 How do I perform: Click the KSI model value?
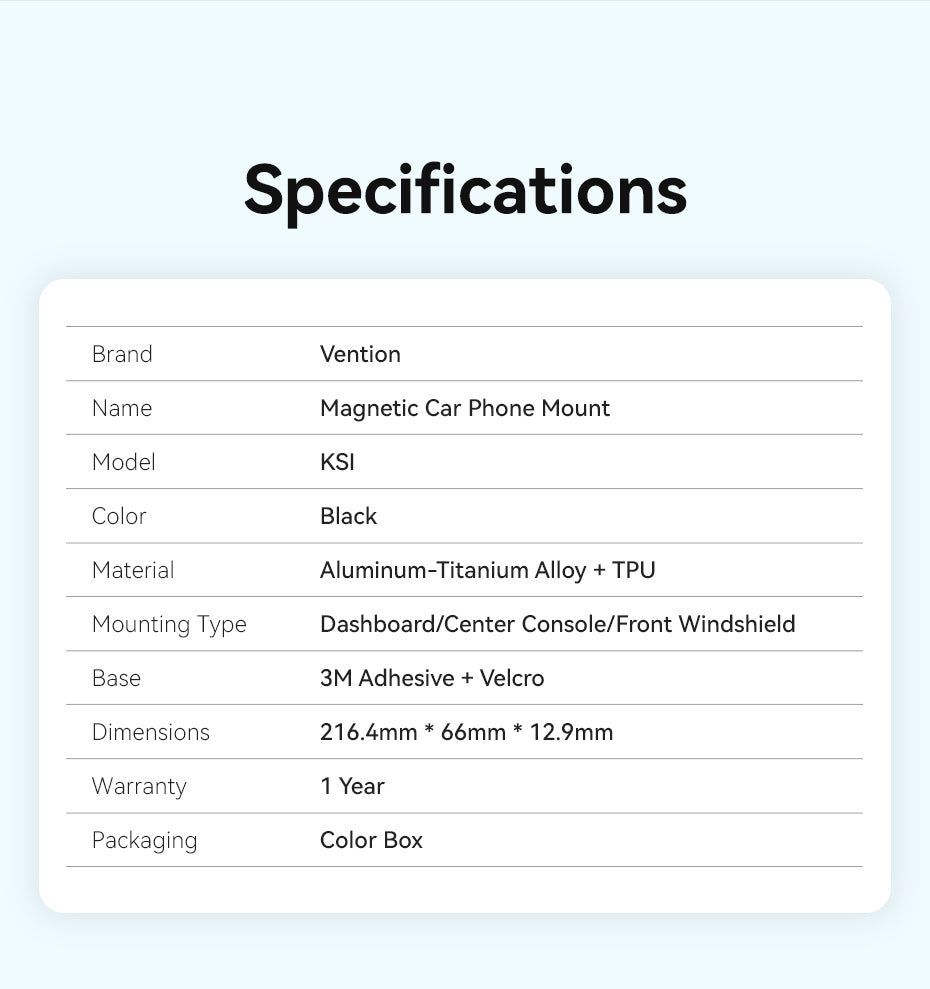tap(337, 462)
